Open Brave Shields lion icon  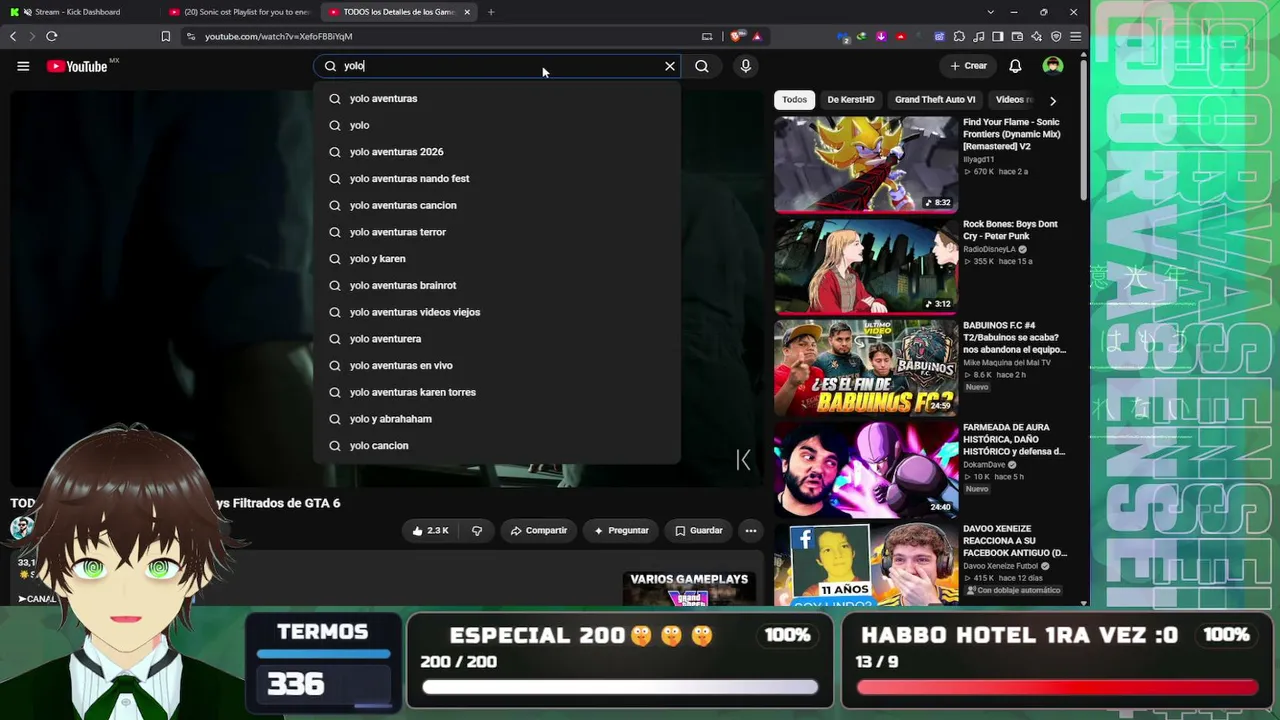click(737, 36)
